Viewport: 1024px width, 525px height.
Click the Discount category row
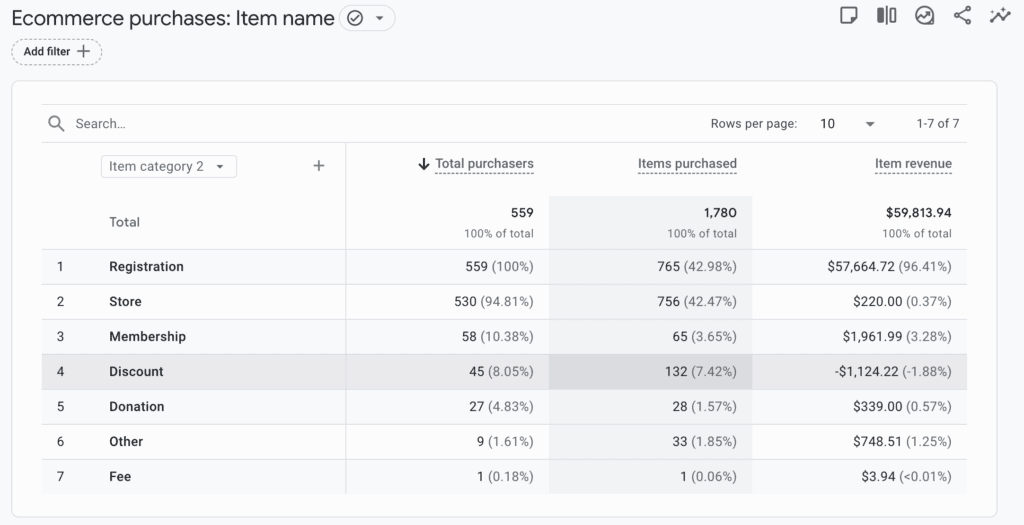coord(136,372)
